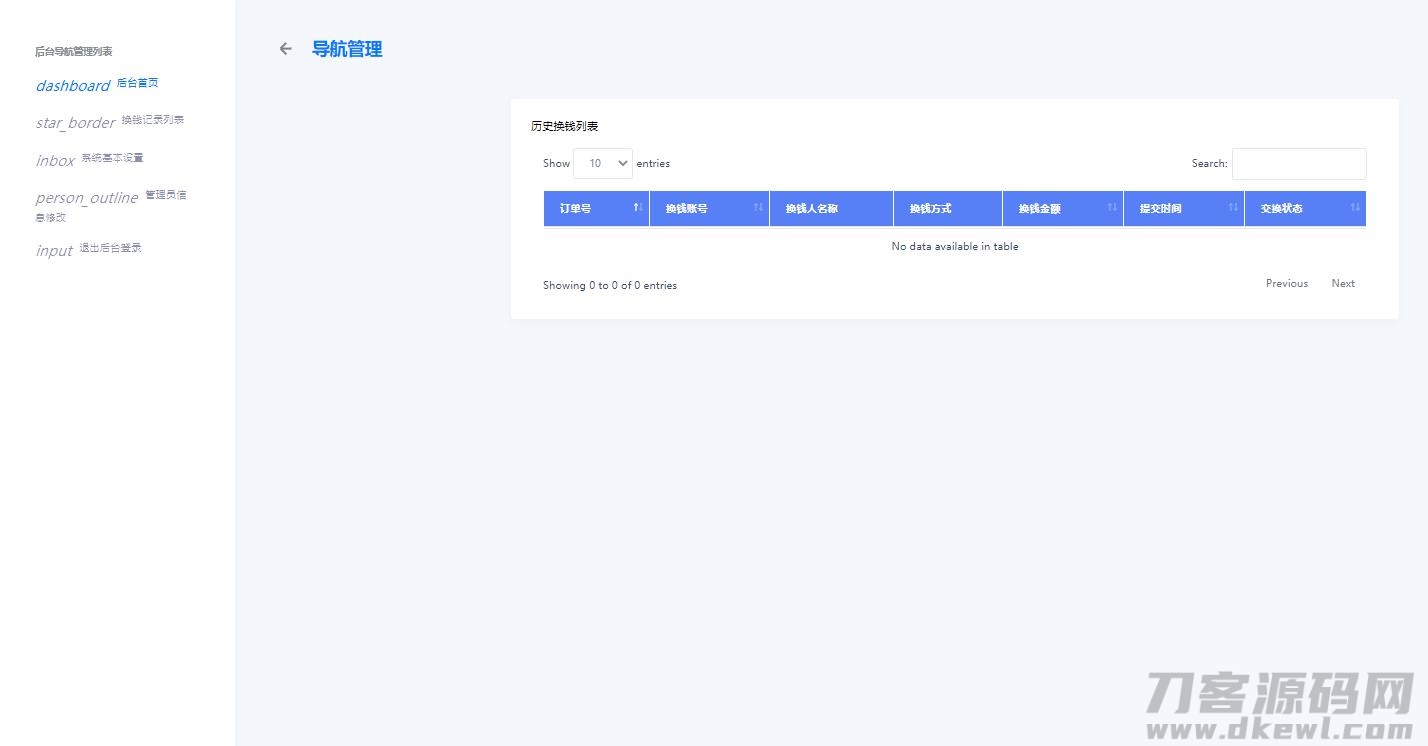Click sort arrows in 换钱账号 column header

(x=758, y=208)
